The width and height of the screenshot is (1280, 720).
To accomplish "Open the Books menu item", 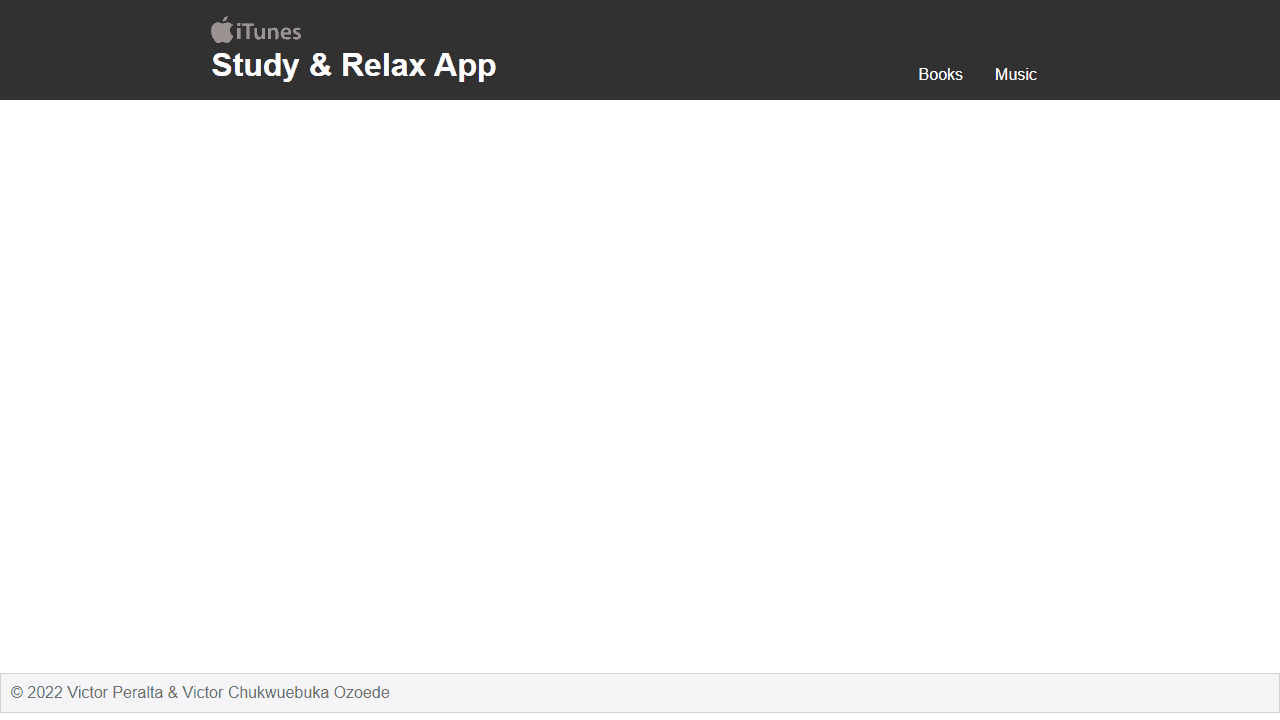I will pyautogui.click(x=940, y=75).
